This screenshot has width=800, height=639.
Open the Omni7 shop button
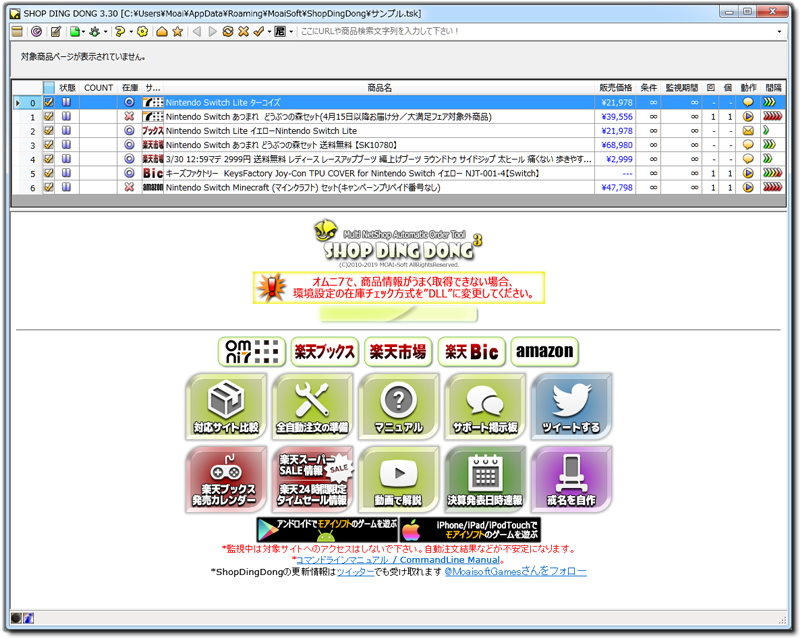pos(252,352)
